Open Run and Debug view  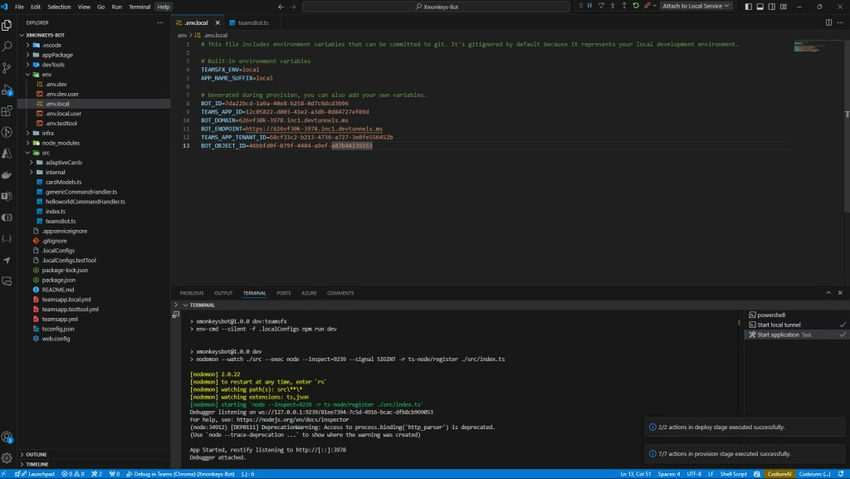click(7, 89)
